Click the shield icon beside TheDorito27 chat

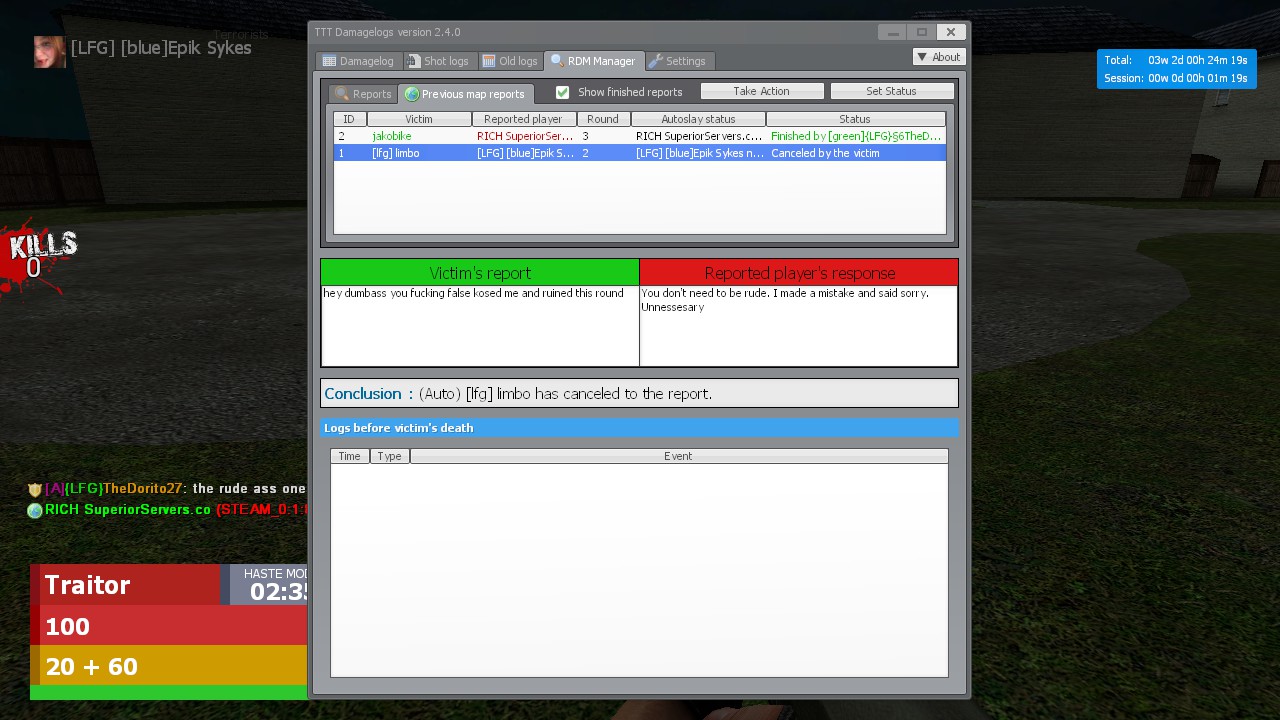35,489
